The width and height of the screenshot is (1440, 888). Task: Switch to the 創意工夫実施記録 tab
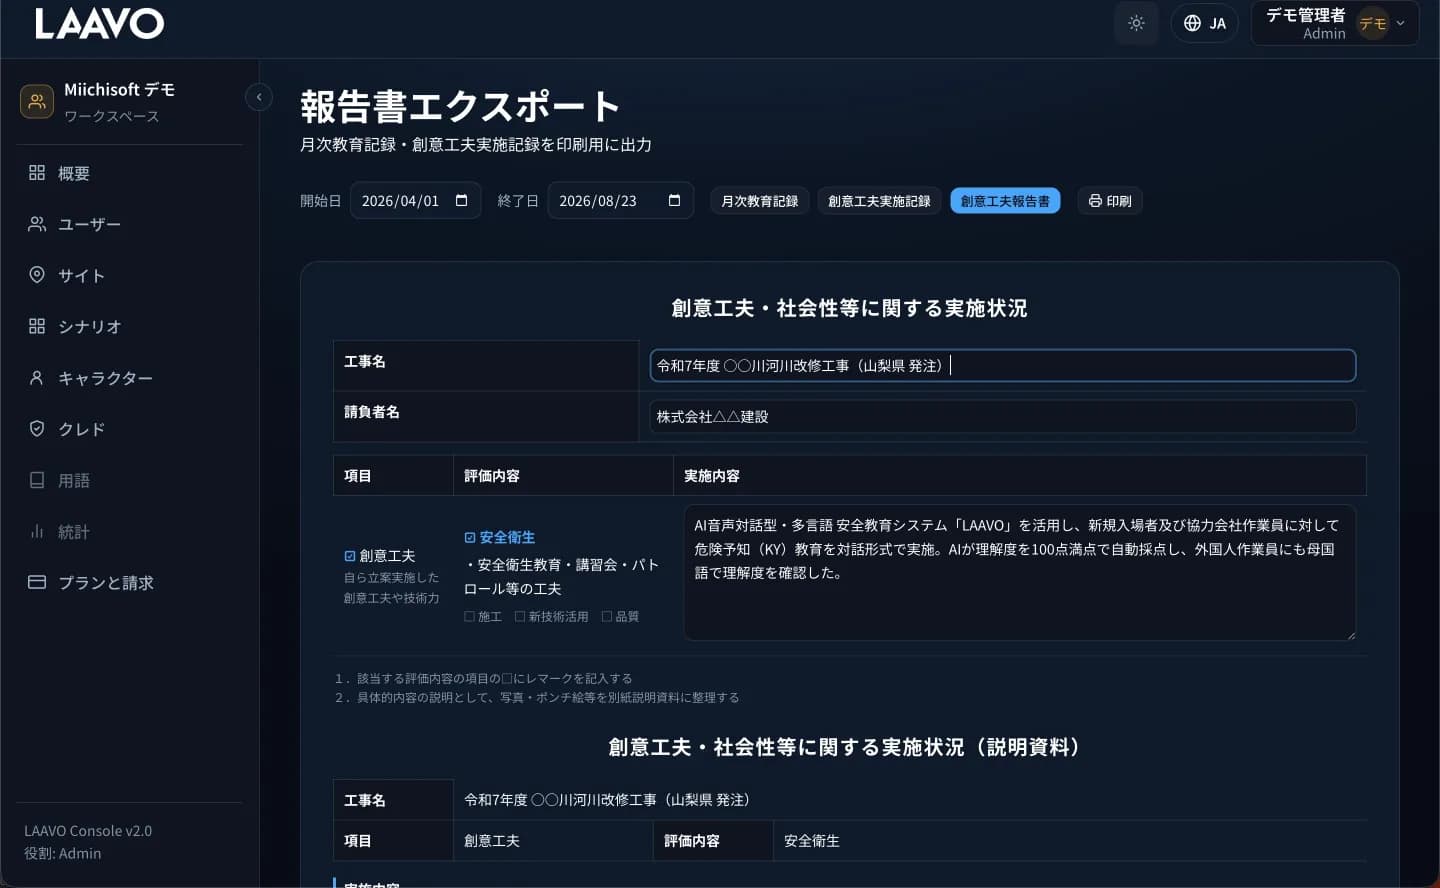879,201
